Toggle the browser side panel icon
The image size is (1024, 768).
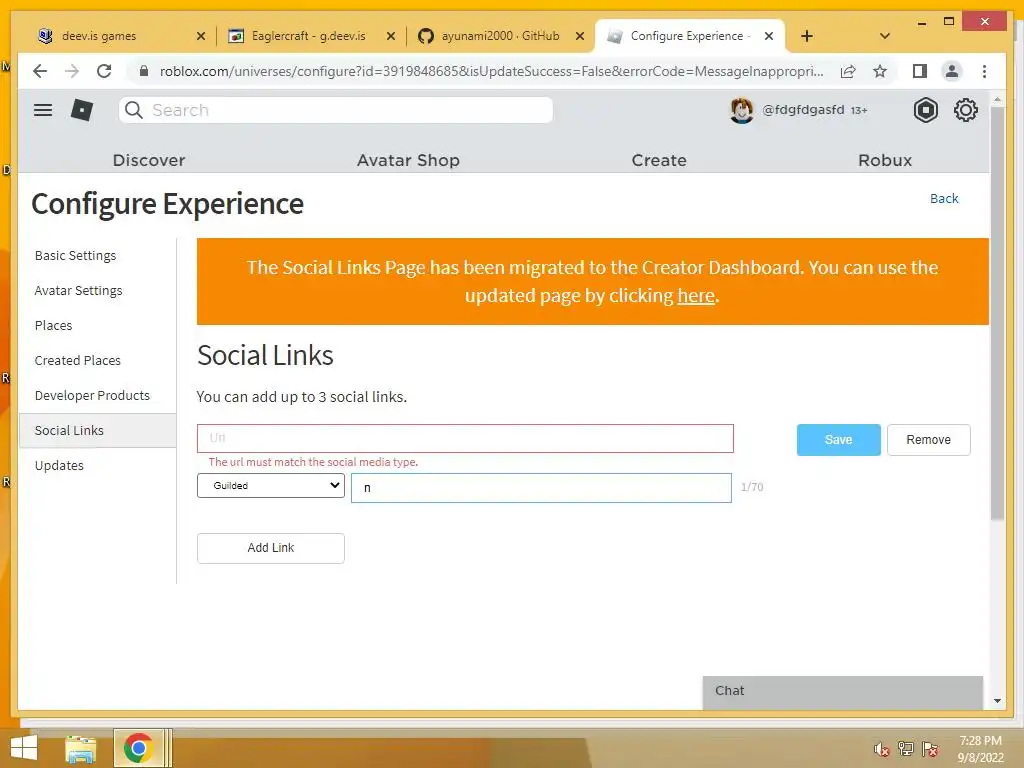coord(920,71)
